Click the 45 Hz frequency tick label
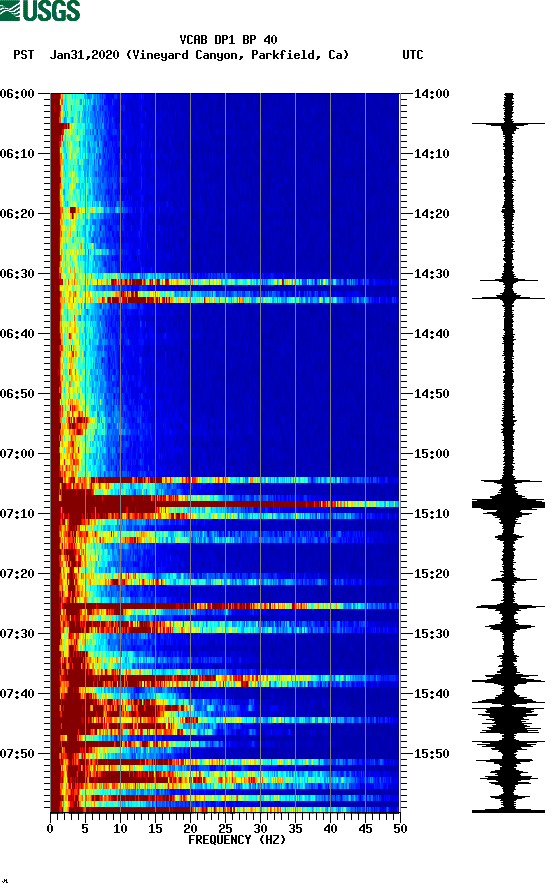This screenshot has width=552, height=892. click(x=365, y=829)
